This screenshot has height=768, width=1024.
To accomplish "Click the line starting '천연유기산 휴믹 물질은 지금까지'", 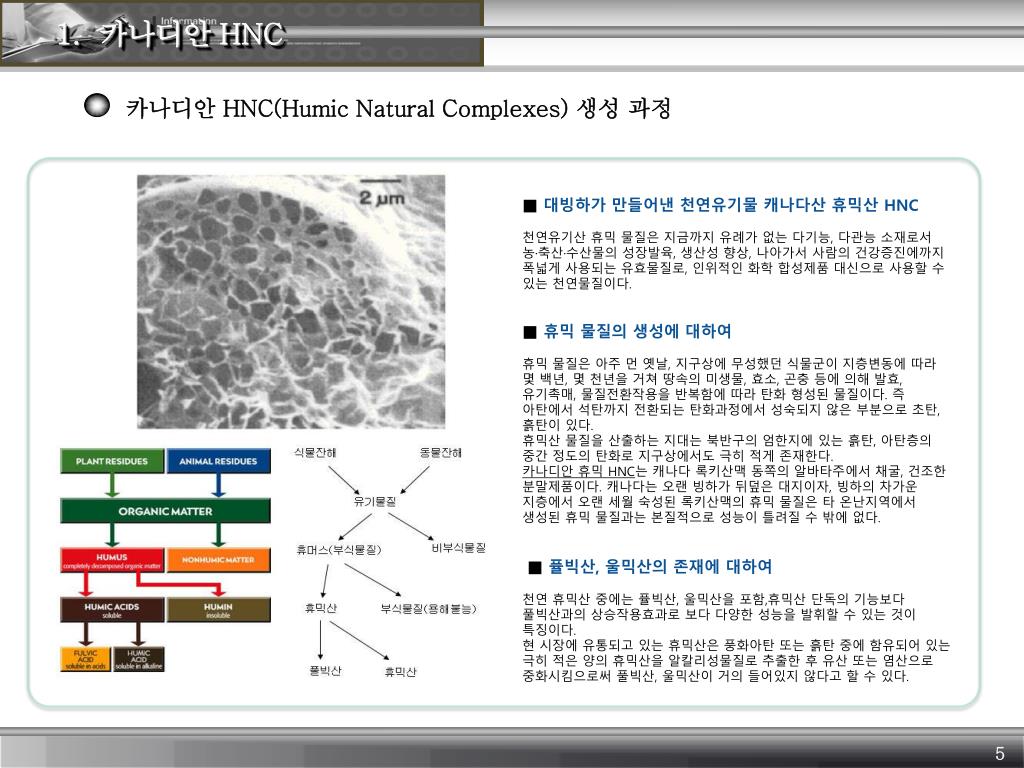I will pos(727,236).
